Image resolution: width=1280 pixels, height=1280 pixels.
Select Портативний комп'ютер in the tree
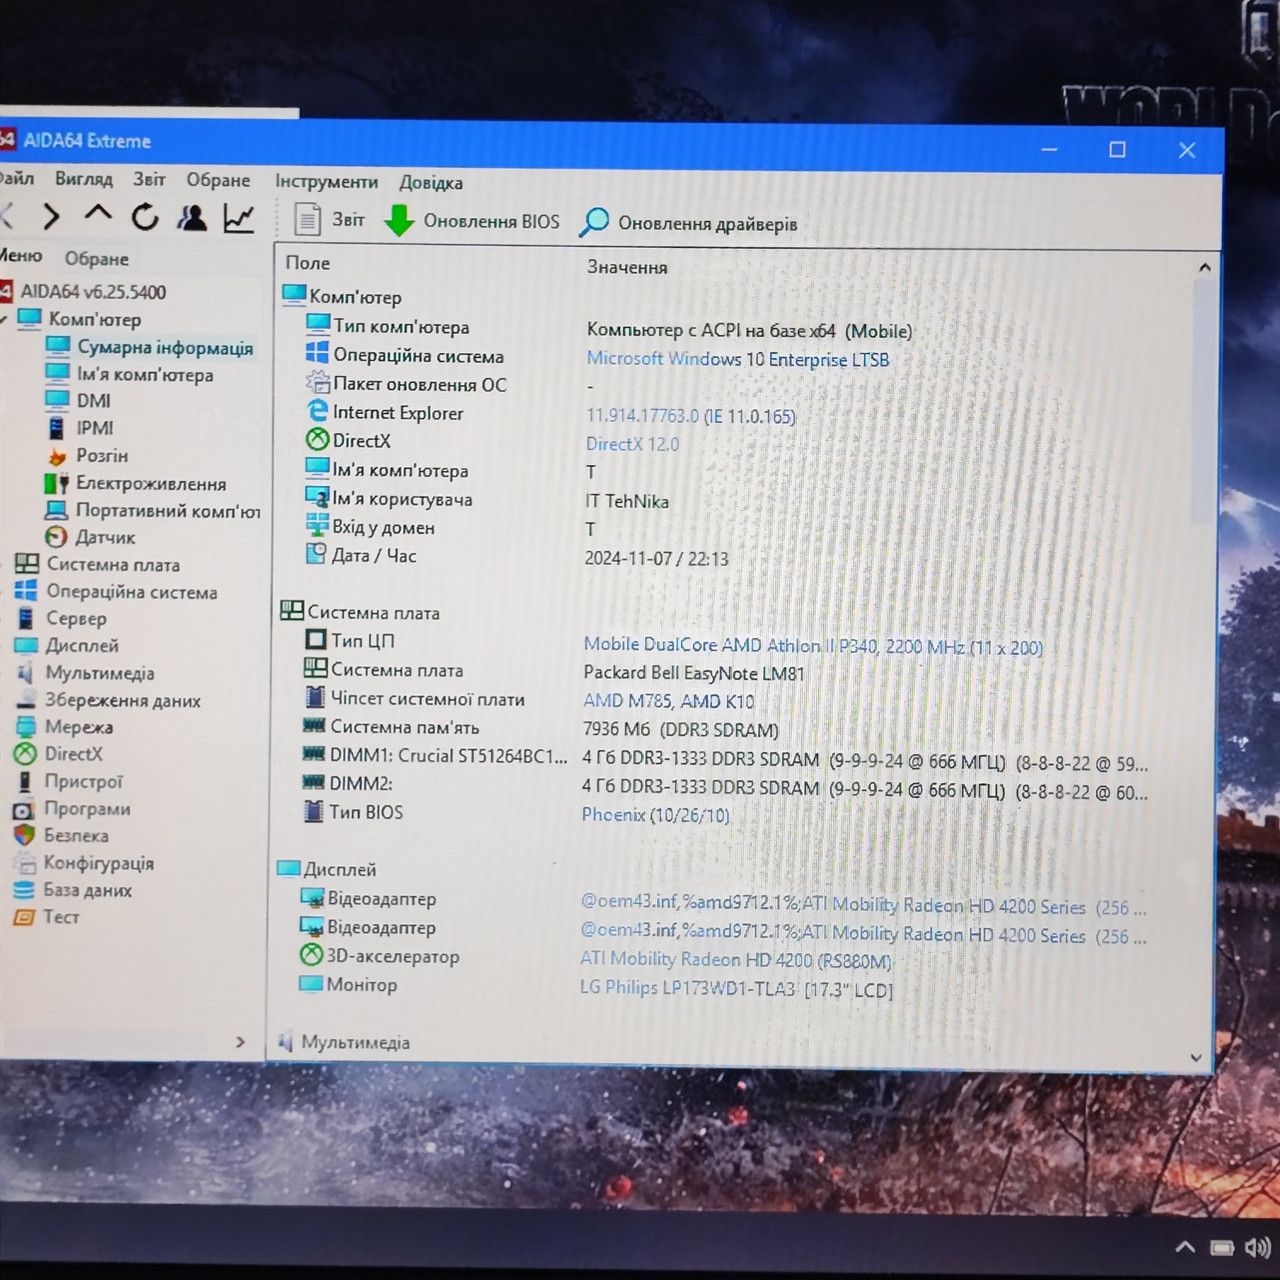[168, 510]
